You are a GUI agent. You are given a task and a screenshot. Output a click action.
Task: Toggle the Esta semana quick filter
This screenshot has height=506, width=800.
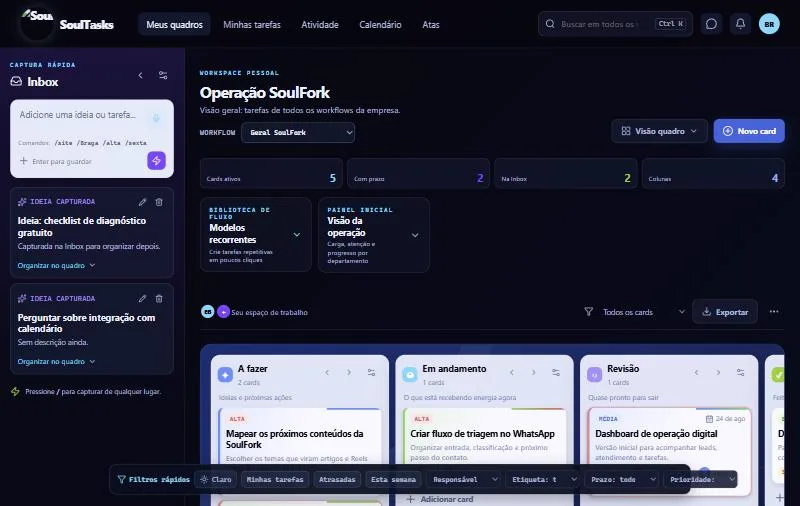click(x=393, y=479)
